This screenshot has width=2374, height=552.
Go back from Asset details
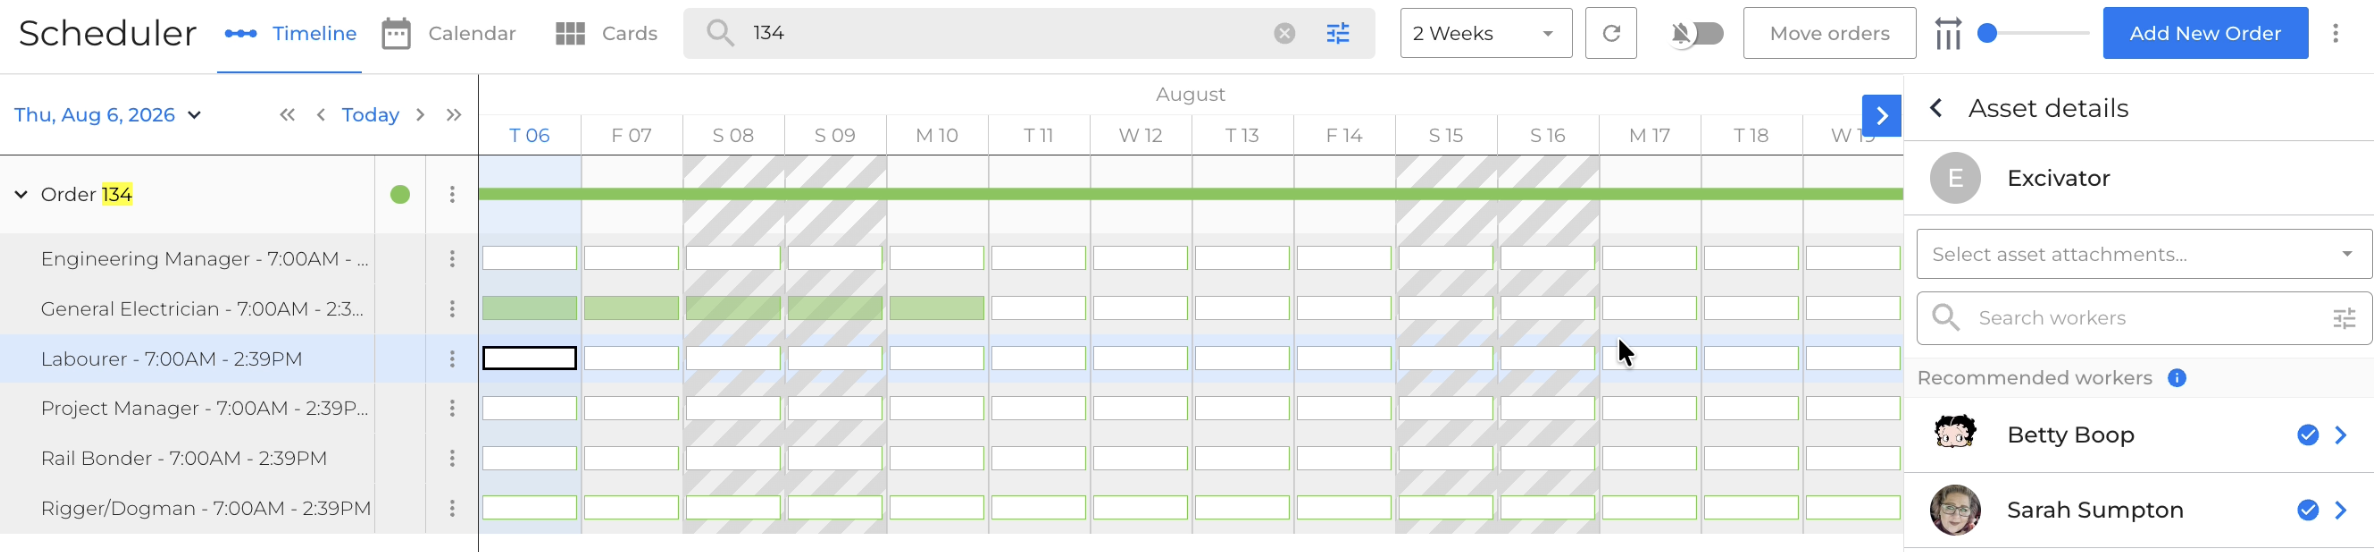pos(1936,108)
